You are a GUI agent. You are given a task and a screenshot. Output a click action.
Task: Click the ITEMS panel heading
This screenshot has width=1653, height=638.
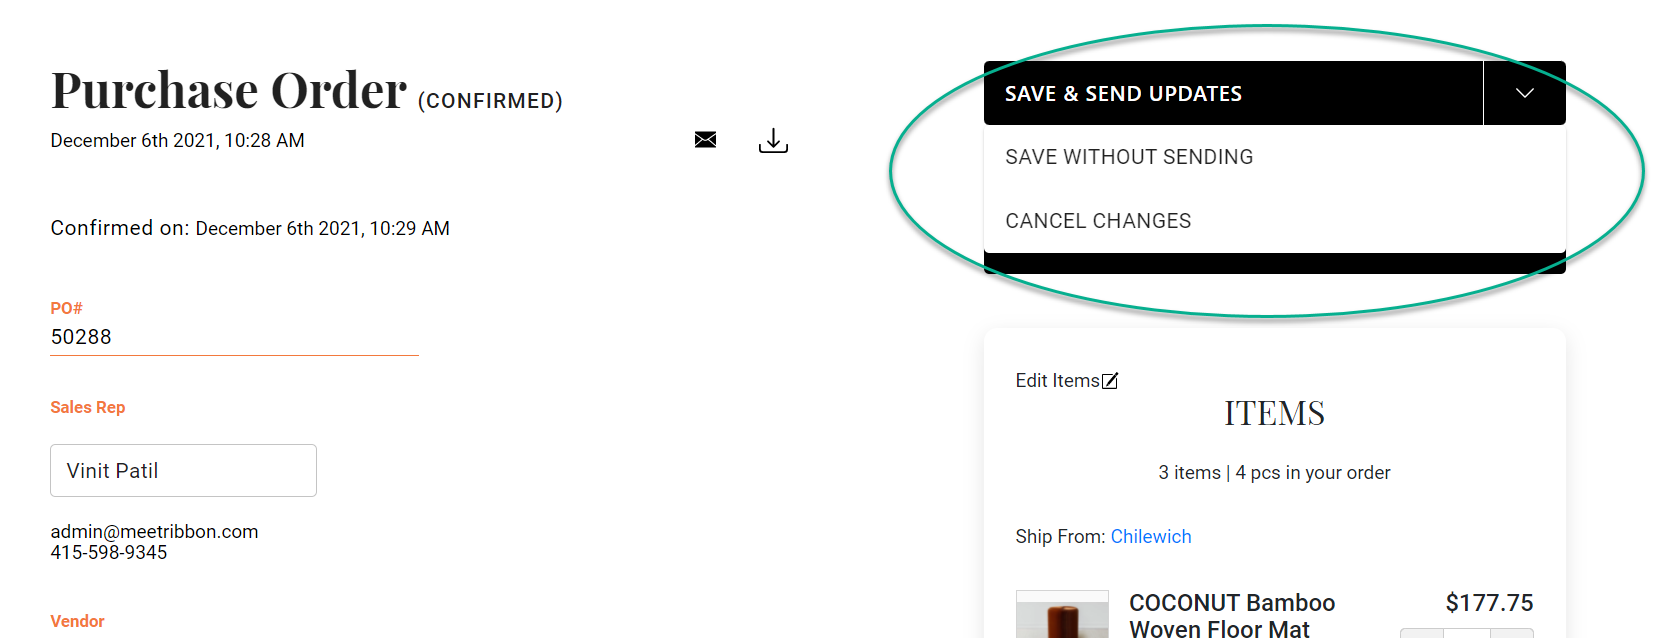pyautogui.click(x=1274, y=413)
